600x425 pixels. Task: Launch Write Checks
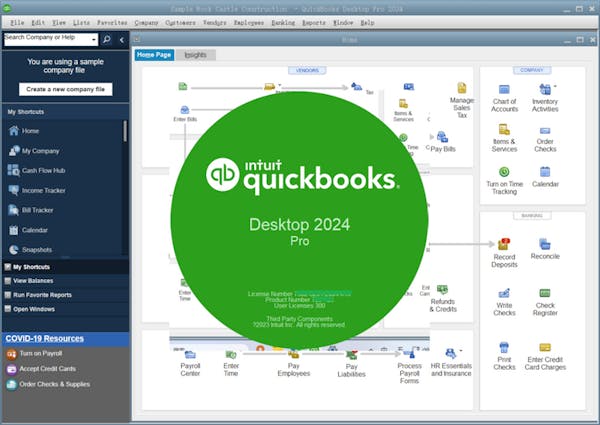point(504,296)
